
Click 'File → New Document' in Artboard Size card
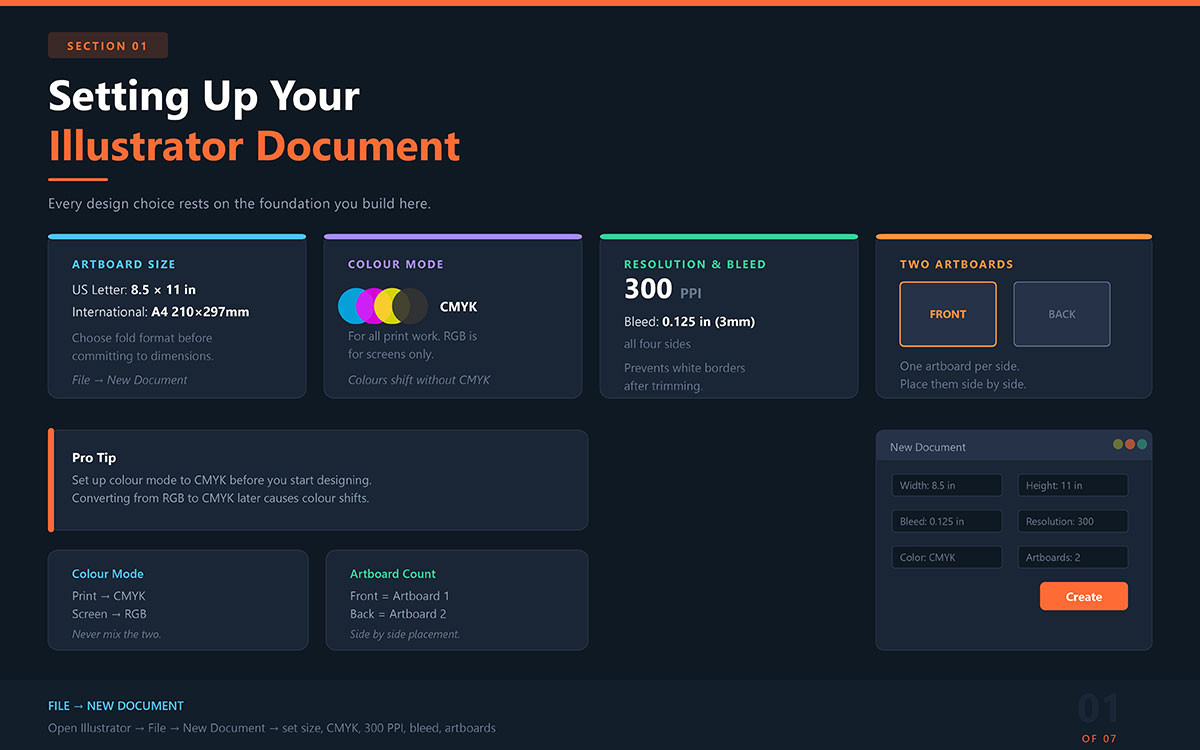click(130, 380)
